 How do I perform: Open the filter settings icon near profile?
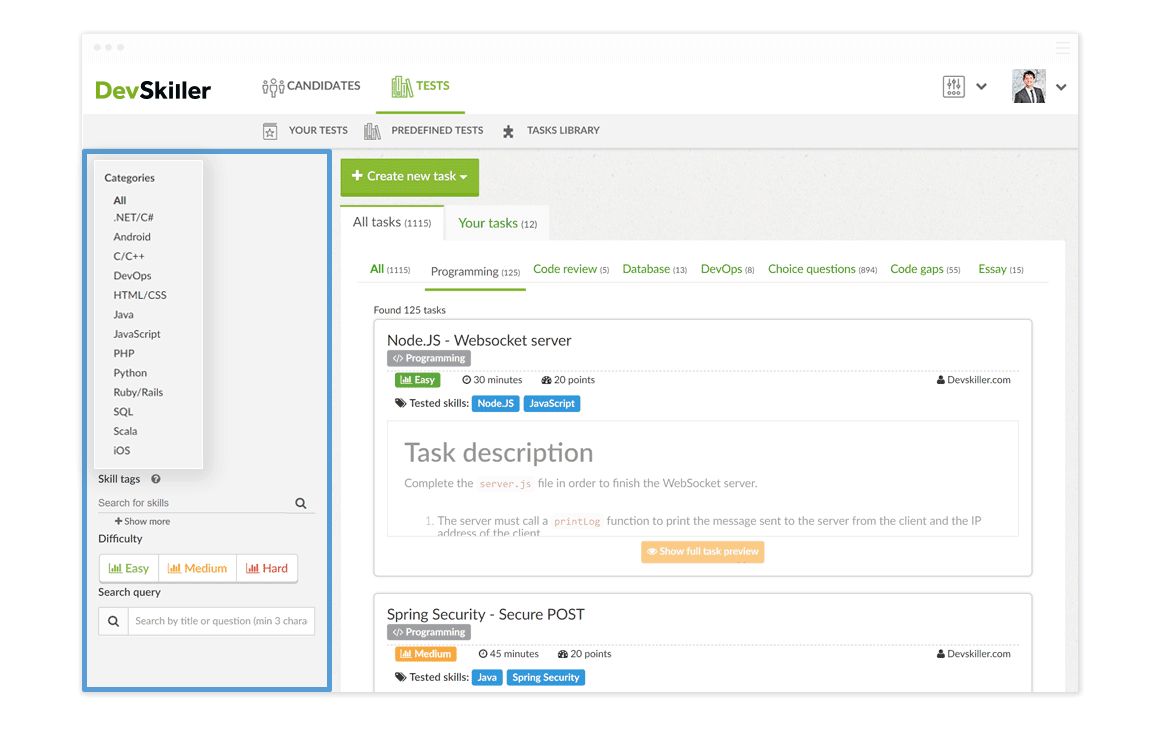click(953, 86)
